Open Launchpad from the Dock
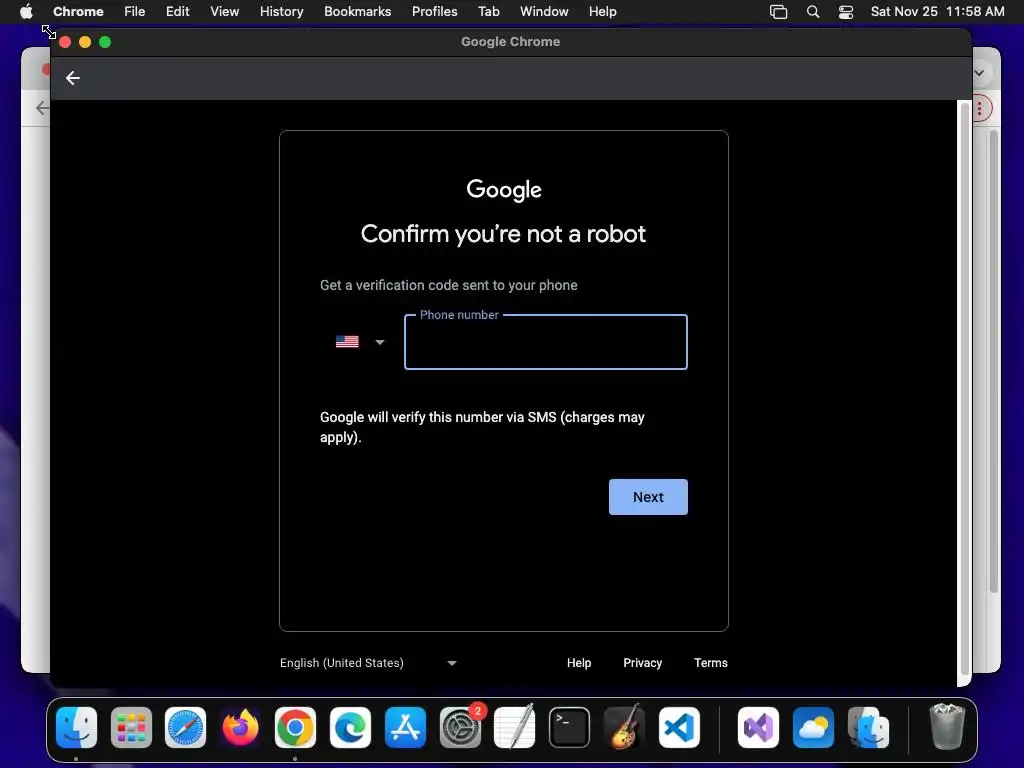Viewport: 1024px width, 768px height. coord(131,728)
